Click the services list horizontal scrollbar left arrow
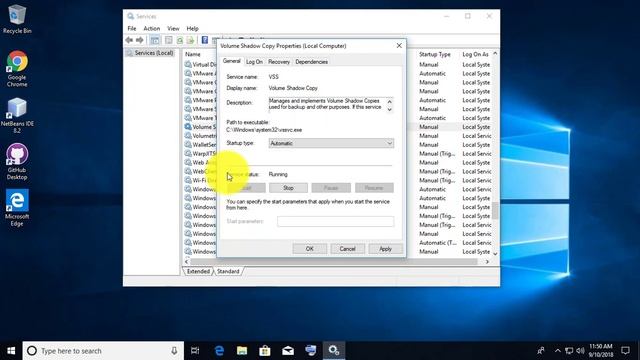This screenshot has width=640, height=360. tap(187, 262)
